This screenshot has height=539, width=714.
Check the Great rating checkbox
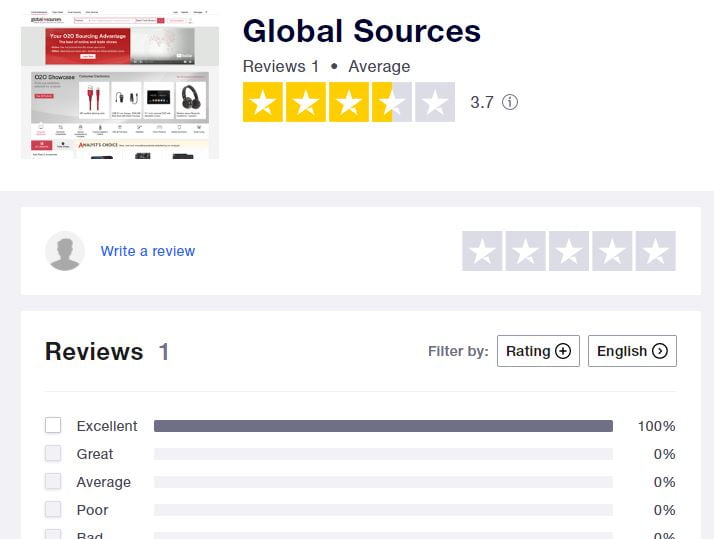[x=53, y=453]
